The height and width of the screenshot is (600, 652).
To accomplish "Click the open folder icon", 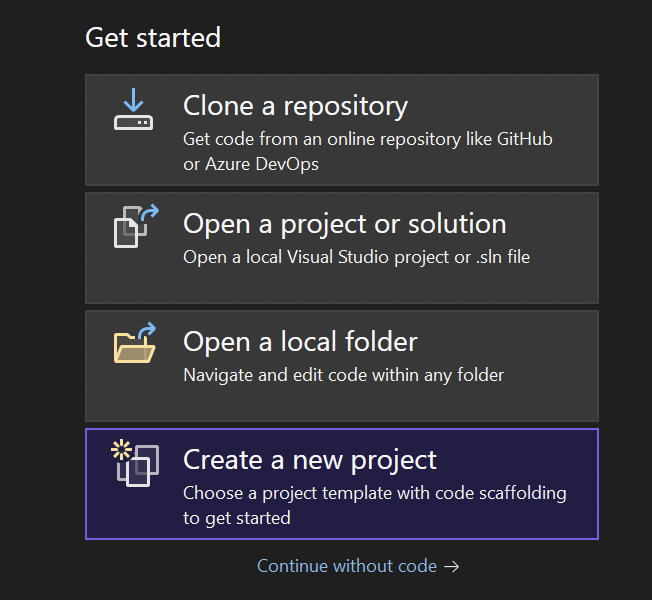I will click(134, 343).
